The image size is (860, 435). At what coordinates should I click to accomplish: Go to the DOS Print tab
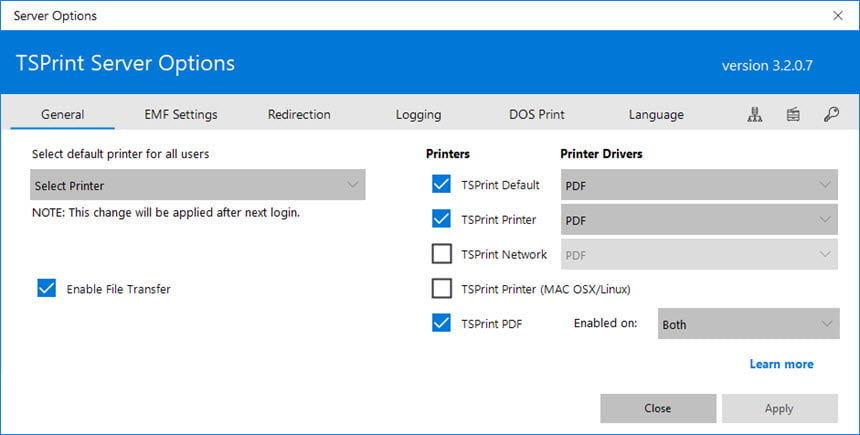tap(536, 114)
